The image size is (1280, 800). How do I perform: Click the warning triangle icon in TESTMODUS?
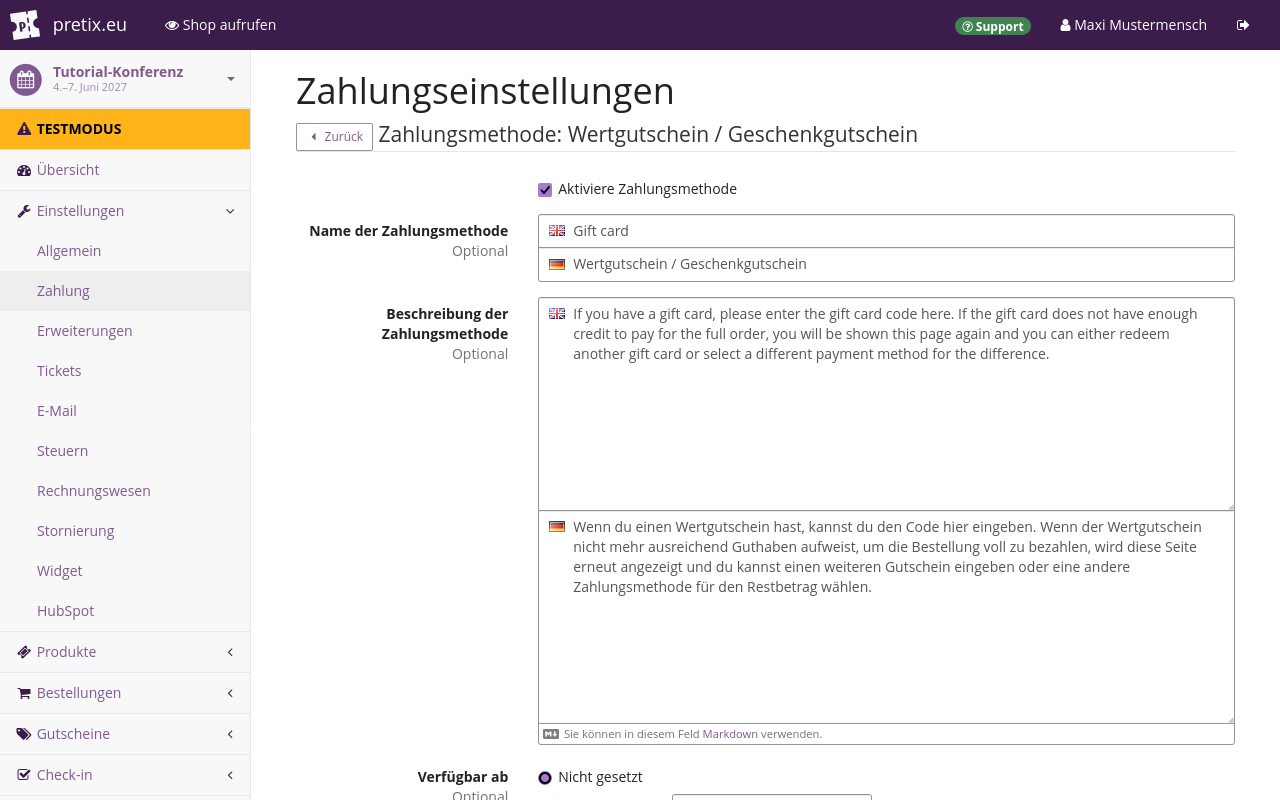coord(25,129)
